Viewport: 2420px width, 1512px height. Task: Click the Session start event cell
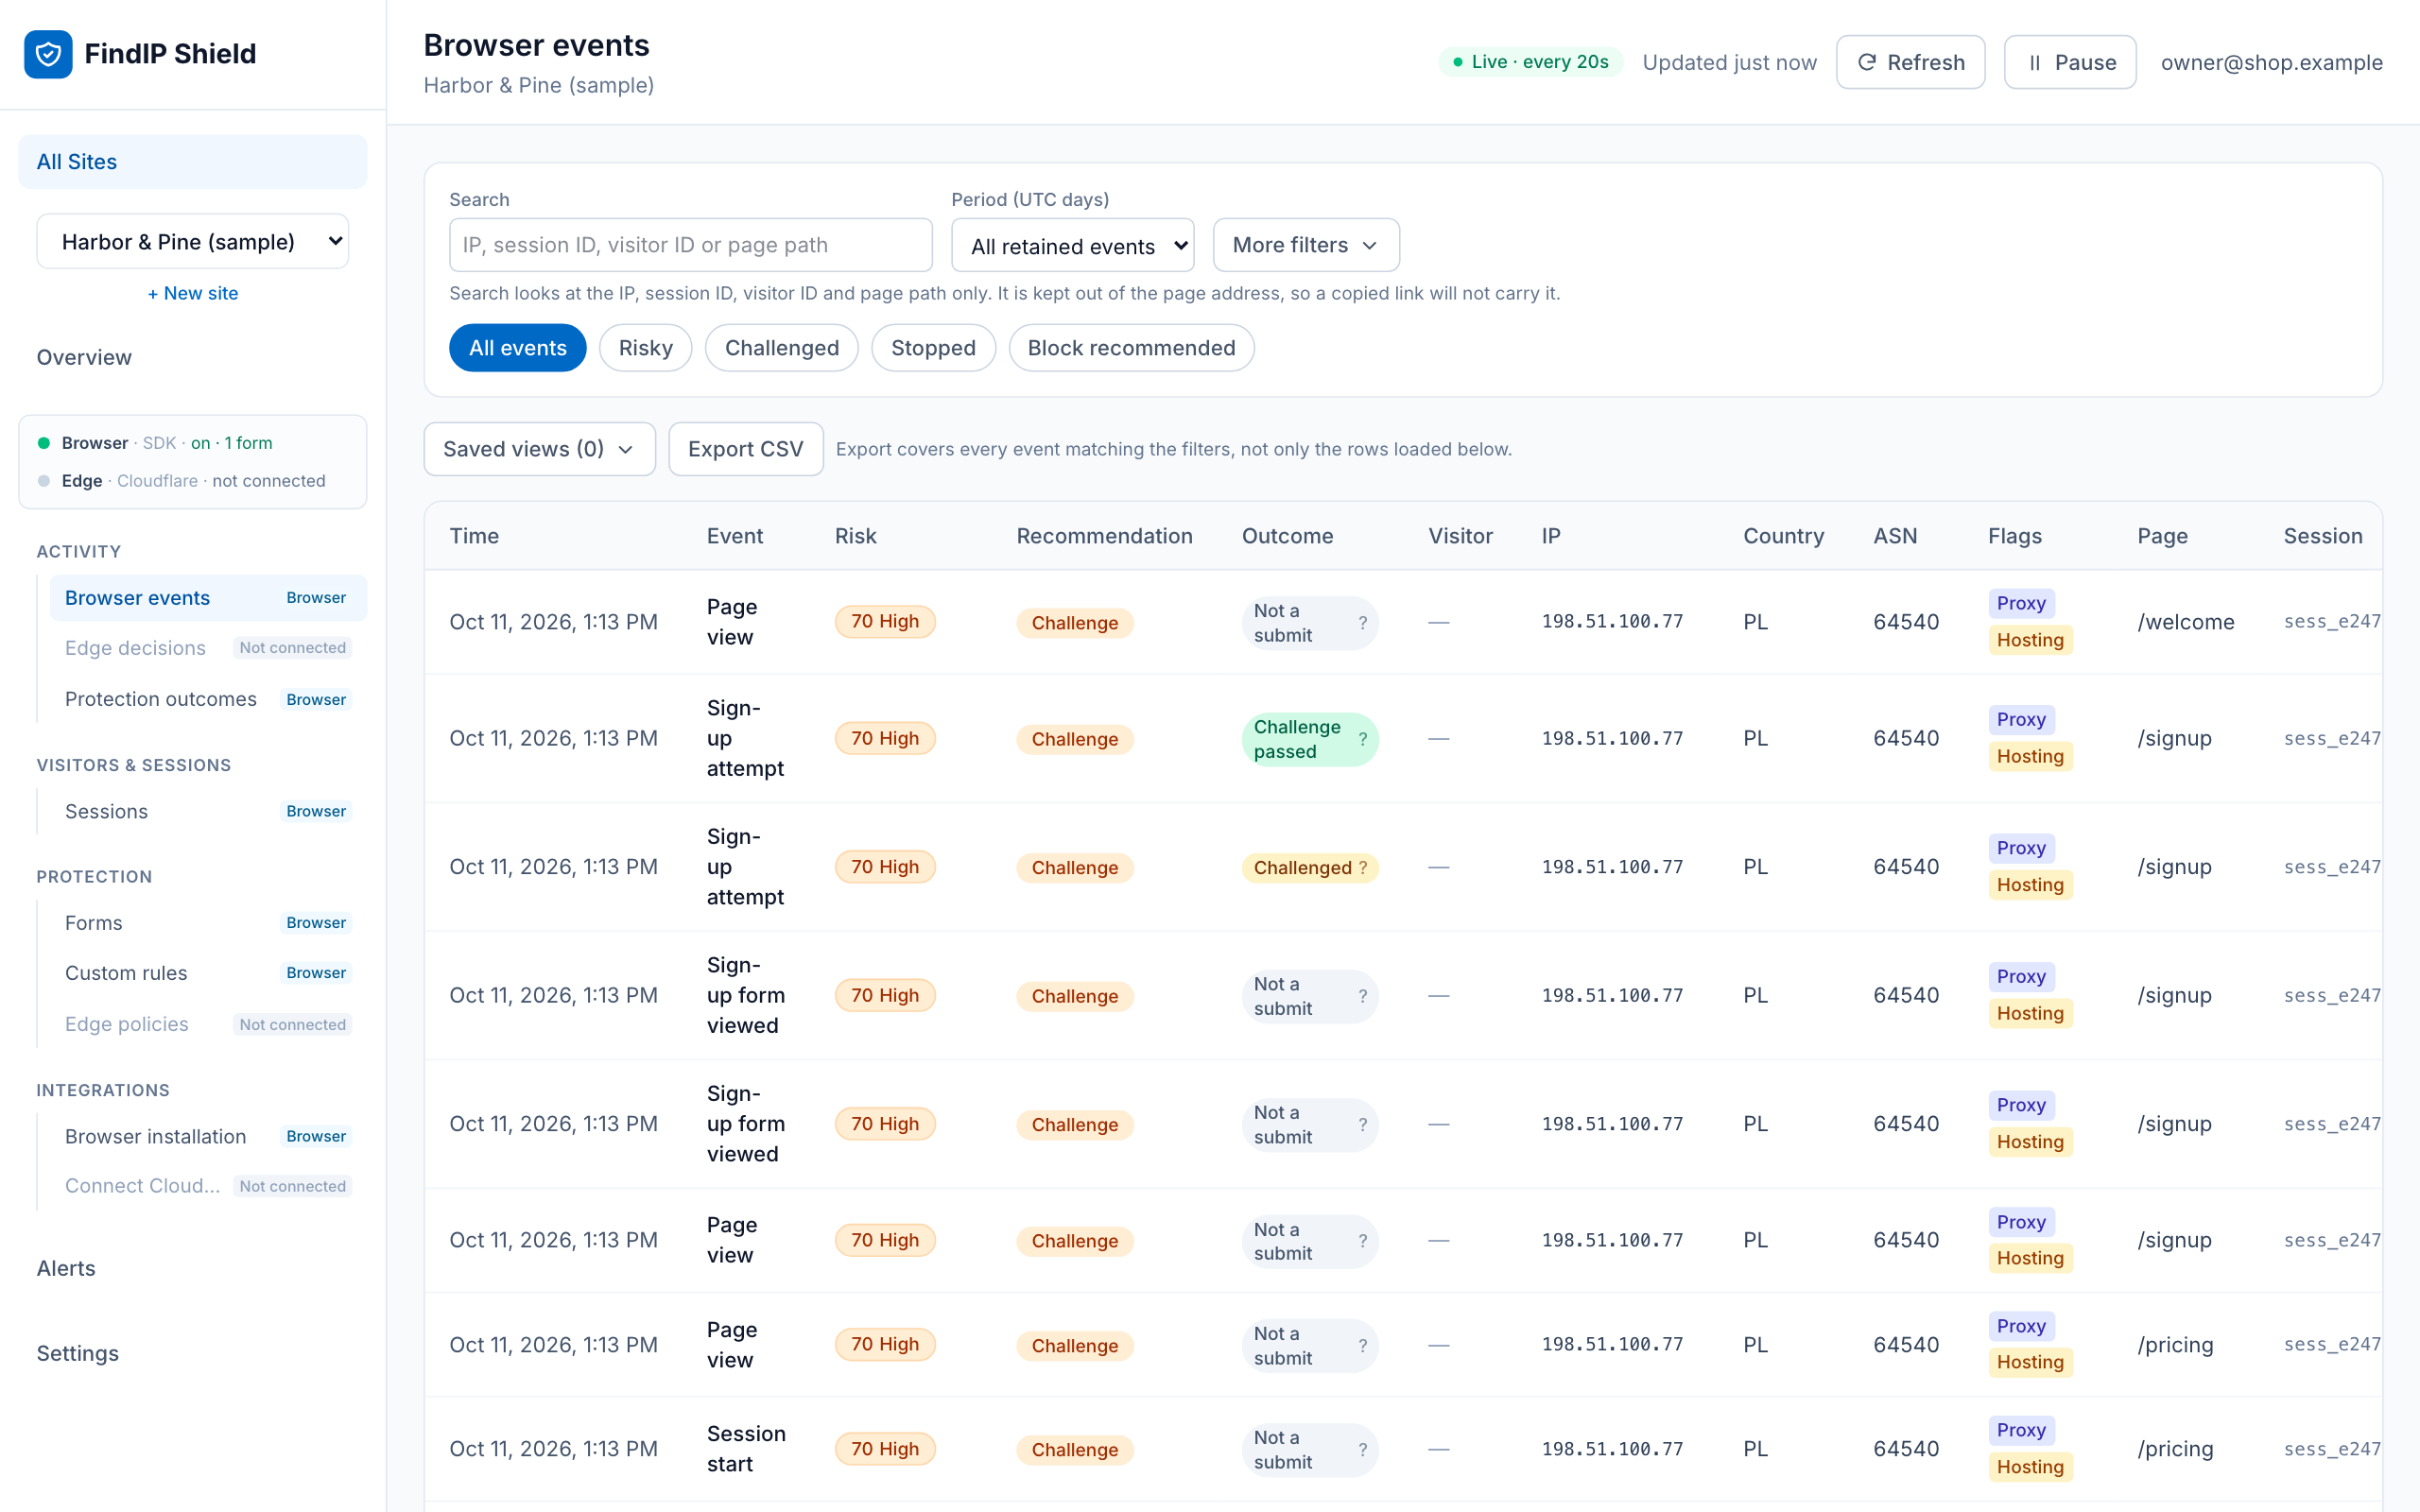point(746,1449)
